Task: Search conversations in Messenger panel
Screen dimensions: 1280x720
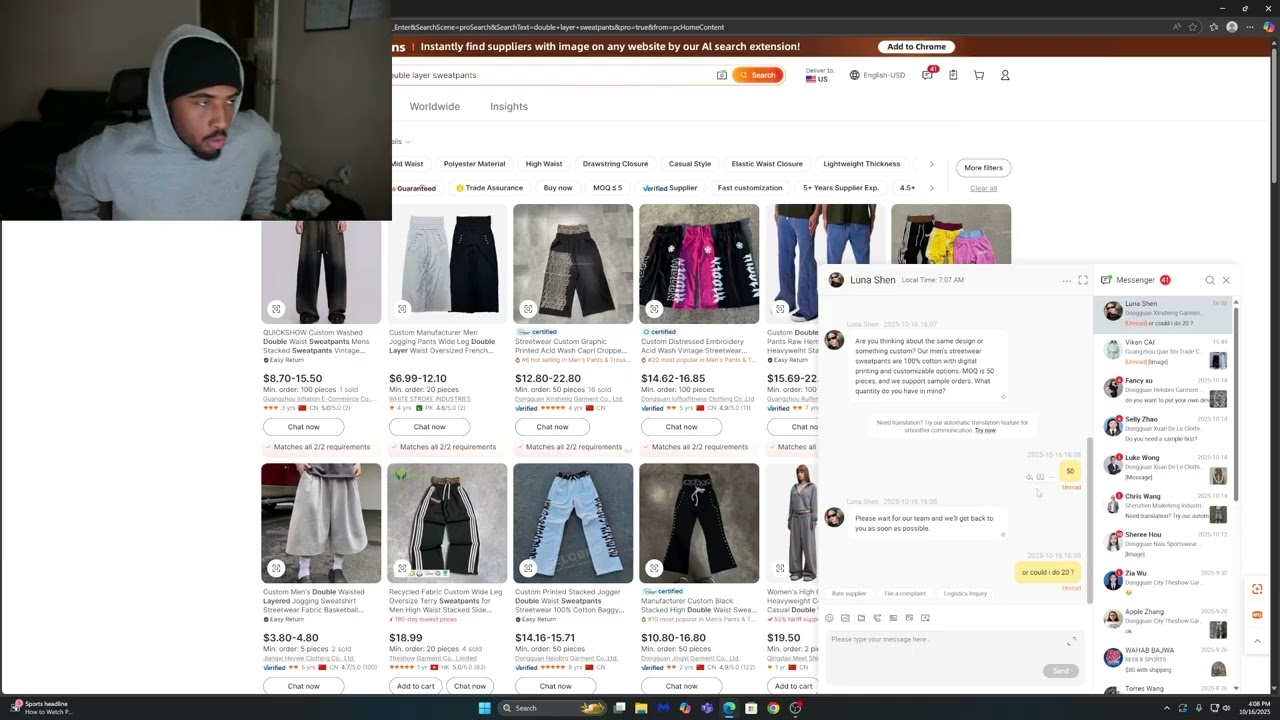Action: coord(1210,280)
